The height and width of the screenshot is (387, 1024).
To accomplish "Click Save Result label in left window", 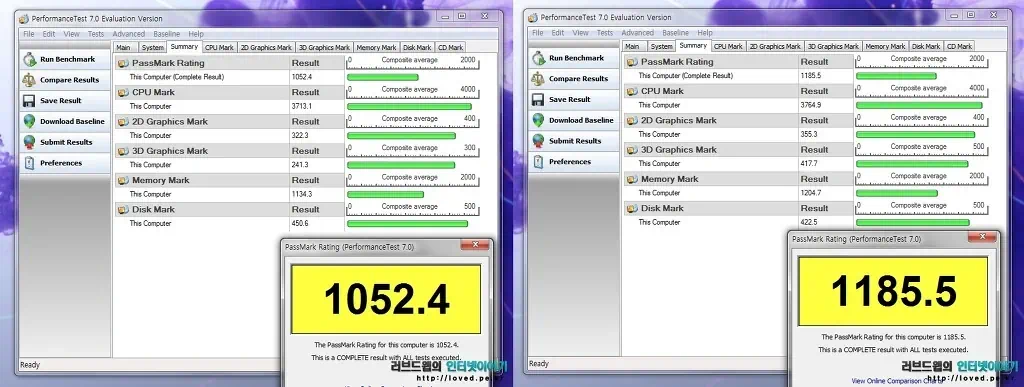I will click(61, 101).
